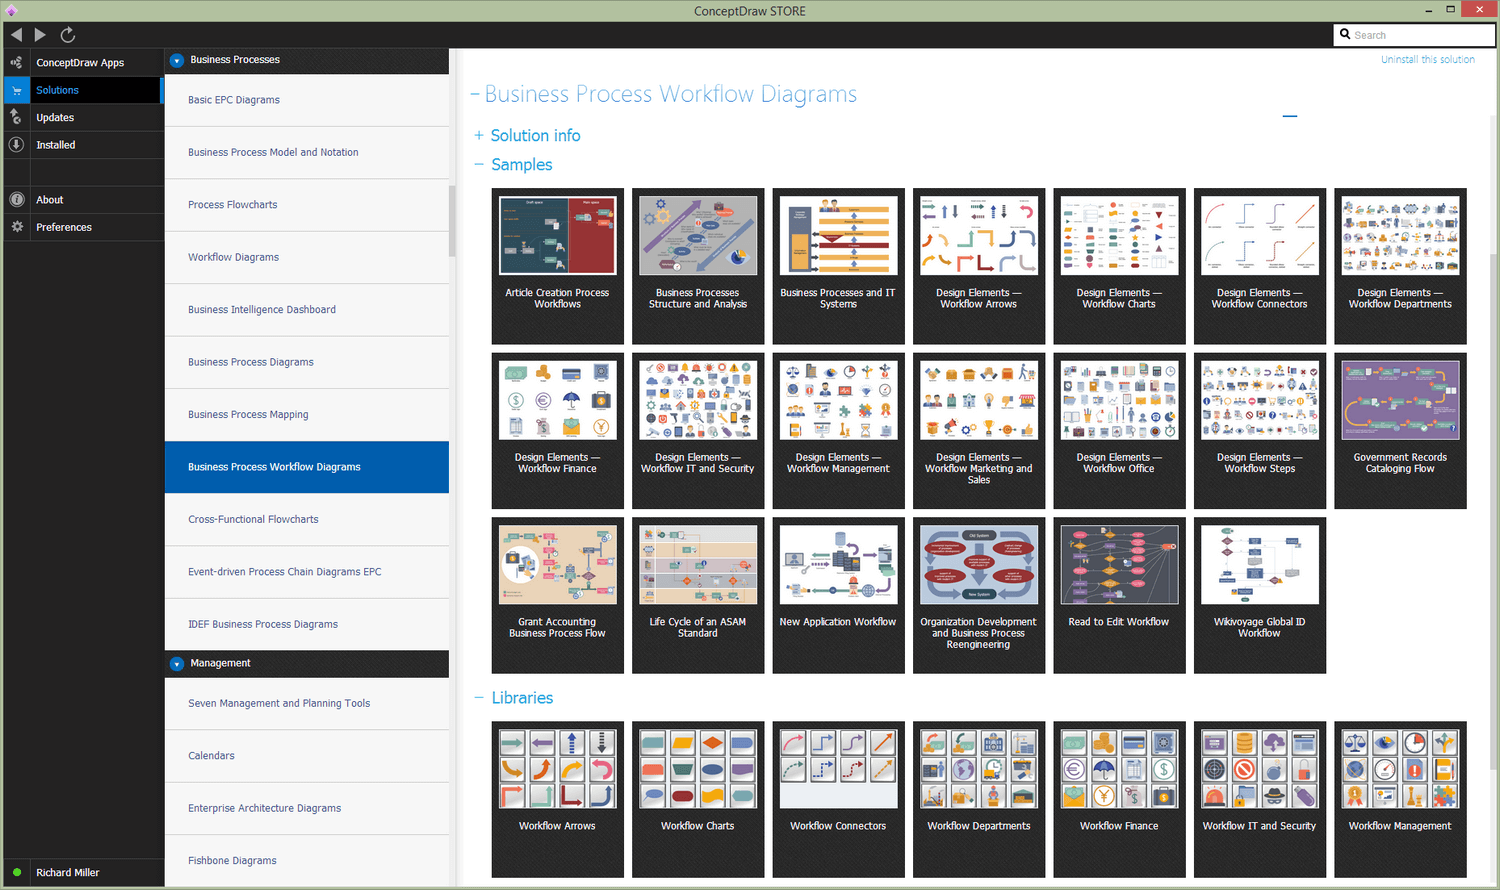Open Design Elements Workflow Management sample
This screenshot has height=890, width=1500.
pyautogui.click(x=838, y=431)
